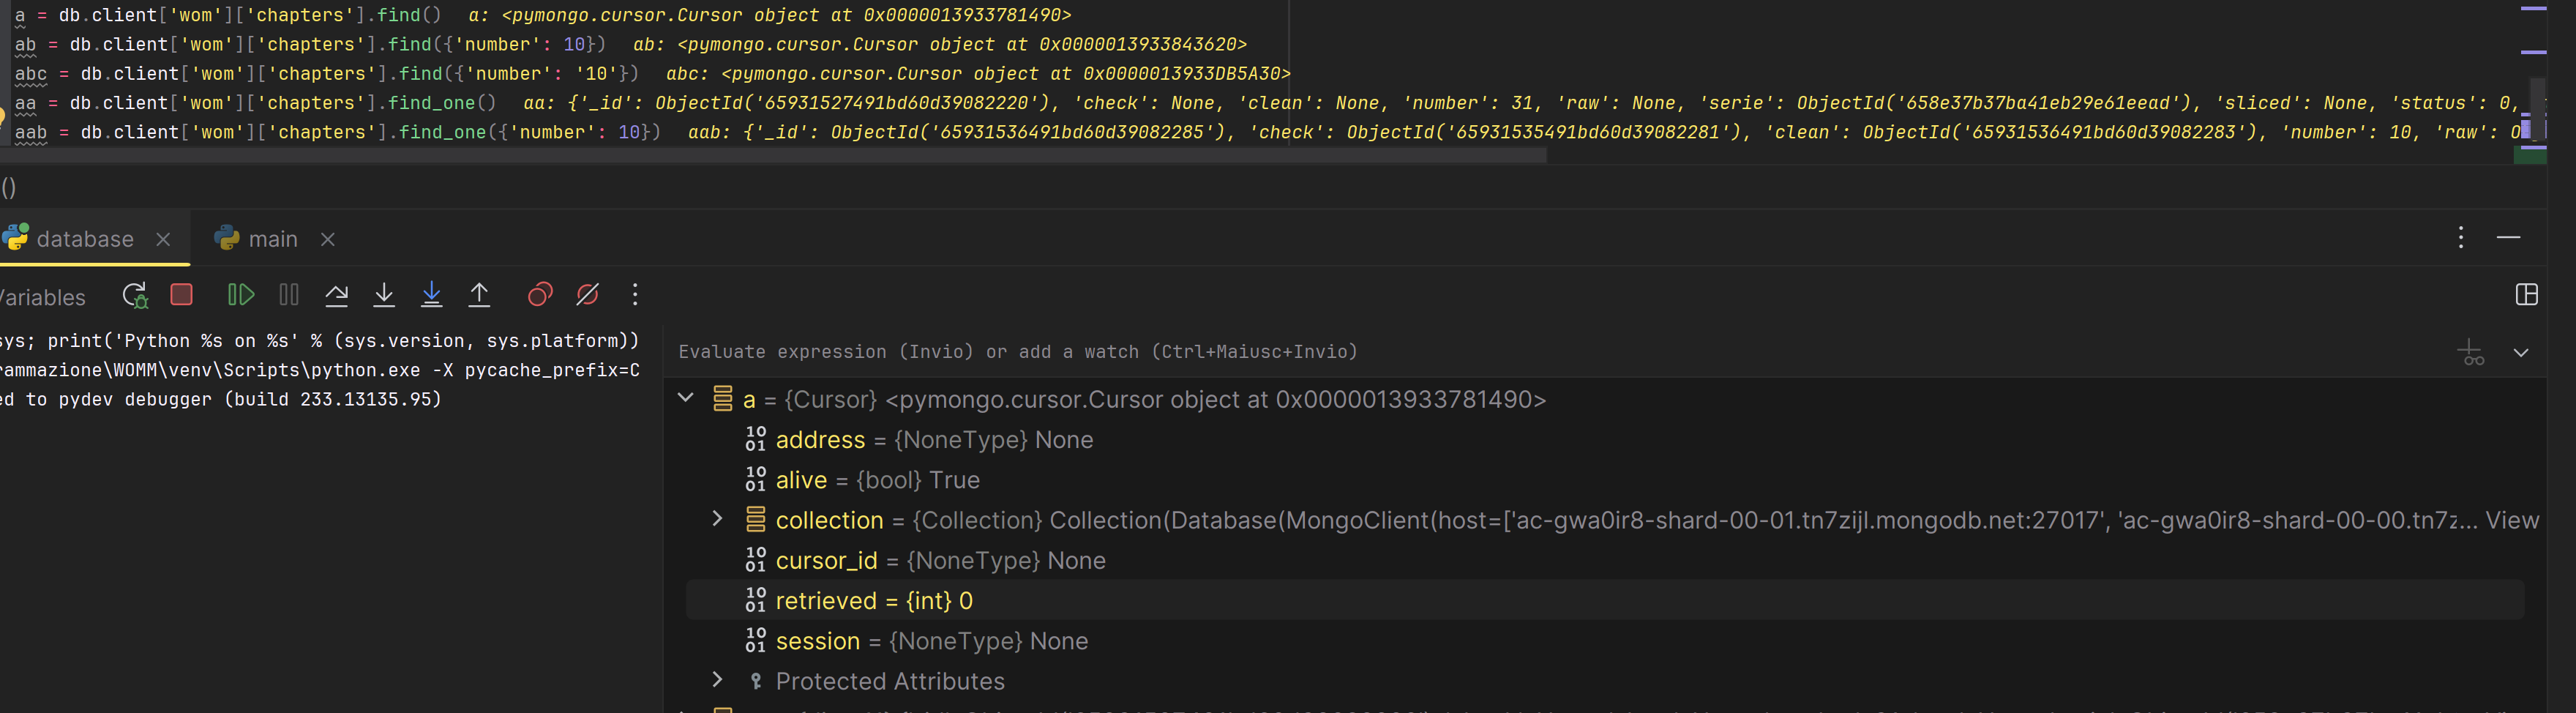
Task: Open debugger layout settings icon
Action: point(2526,295)
